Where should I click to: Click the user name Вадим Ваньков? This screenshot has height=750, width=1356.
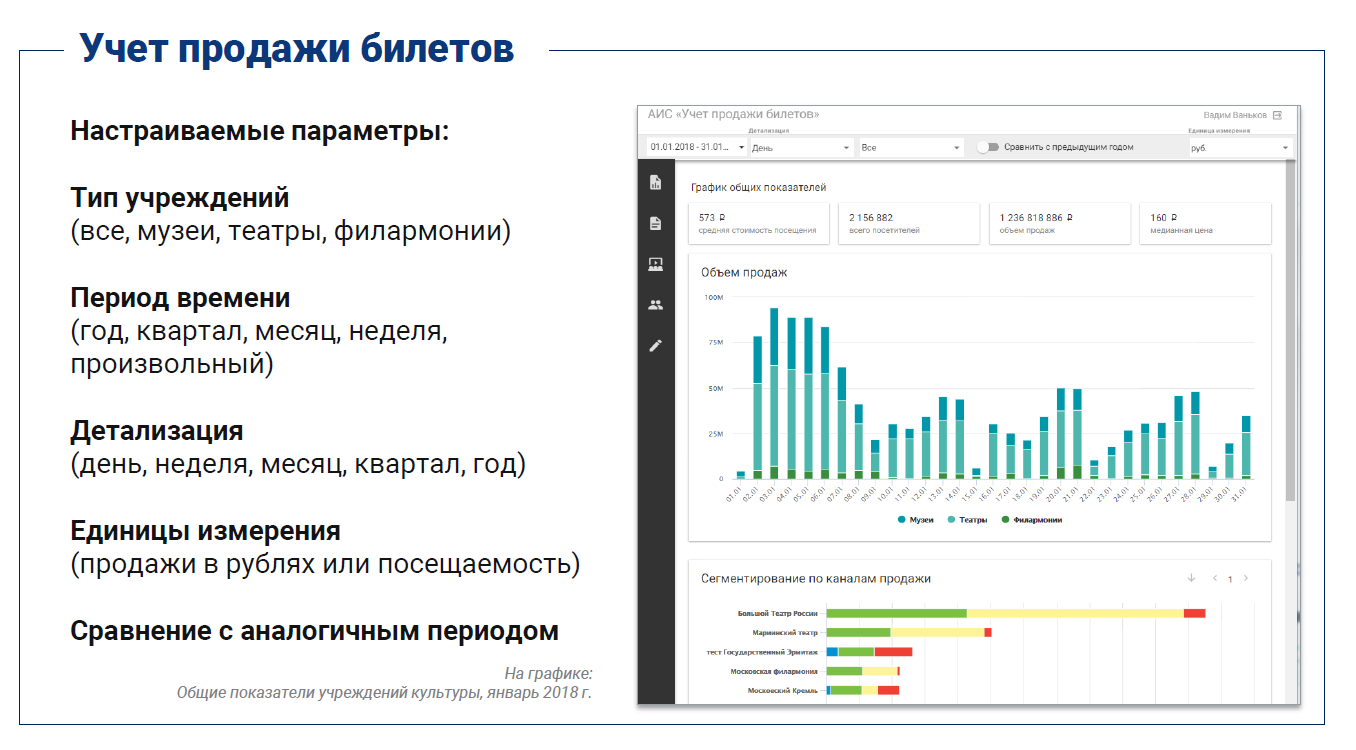(x=1235, y=115)
